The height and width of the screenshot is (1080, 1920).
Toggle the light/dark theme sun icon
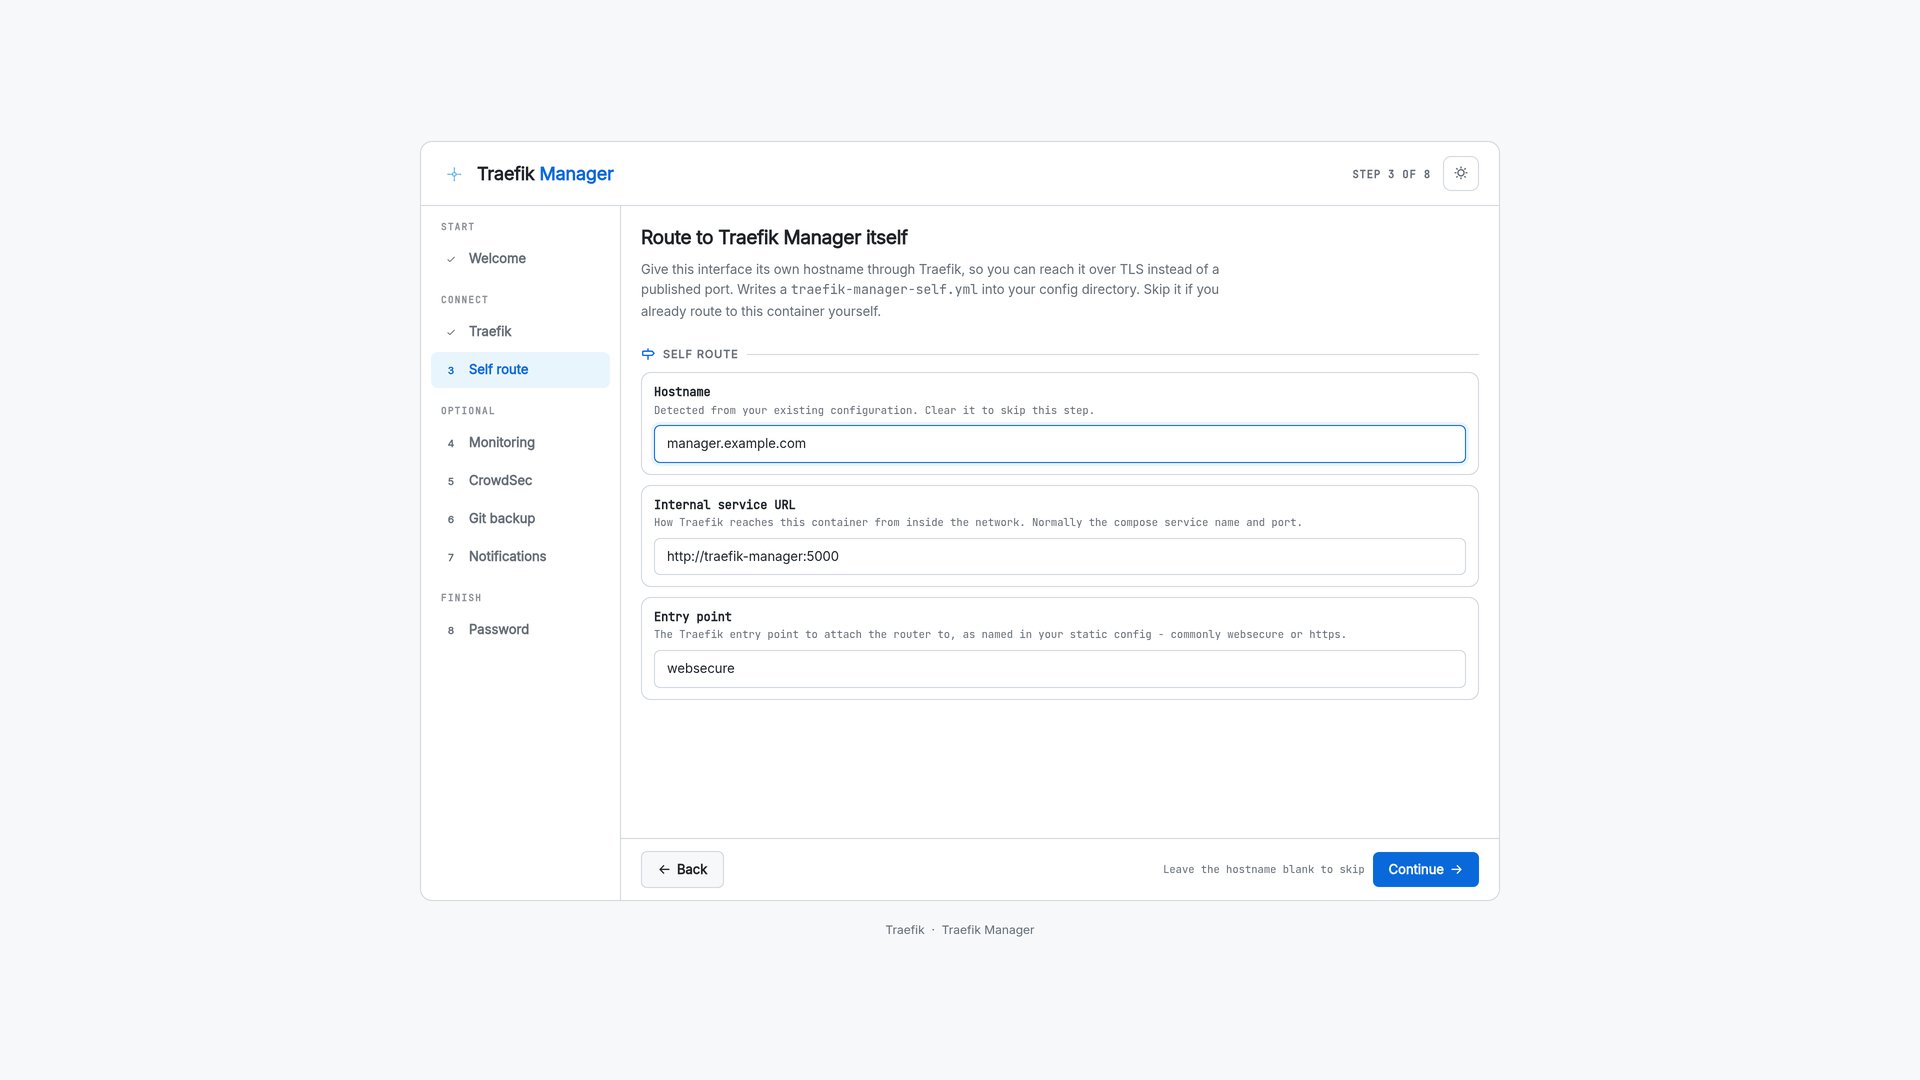1460,173
